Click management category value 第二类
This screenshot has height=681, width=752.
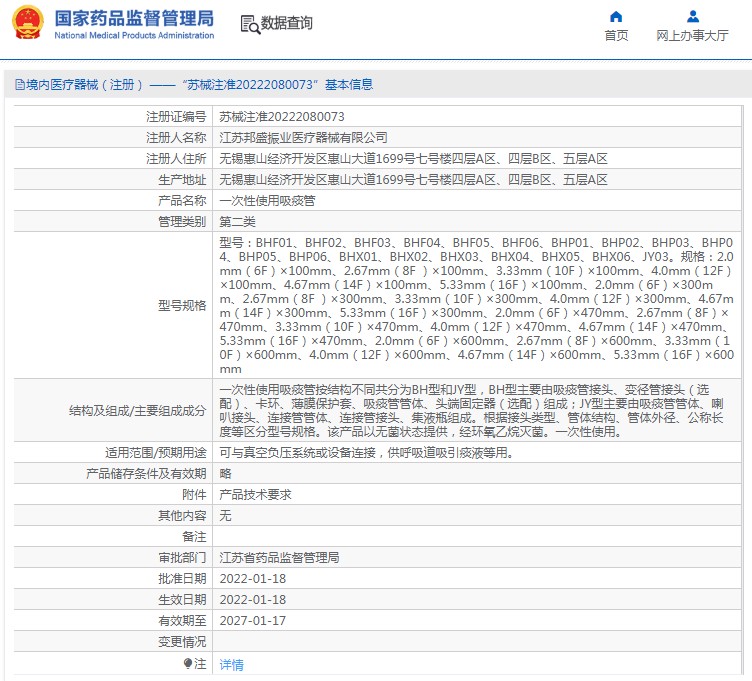click(x=237, y=222)
